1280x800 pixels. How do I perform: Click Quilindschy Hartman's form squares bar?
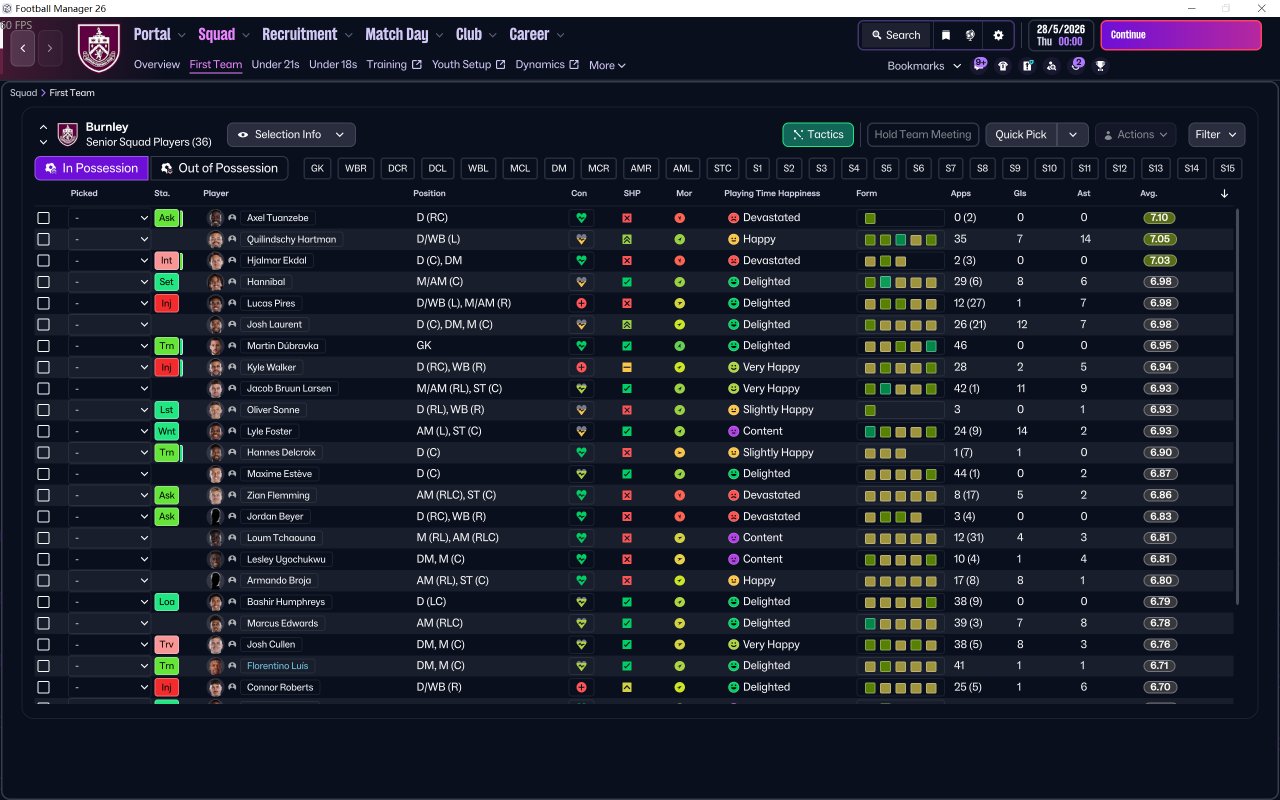[900, 239]
